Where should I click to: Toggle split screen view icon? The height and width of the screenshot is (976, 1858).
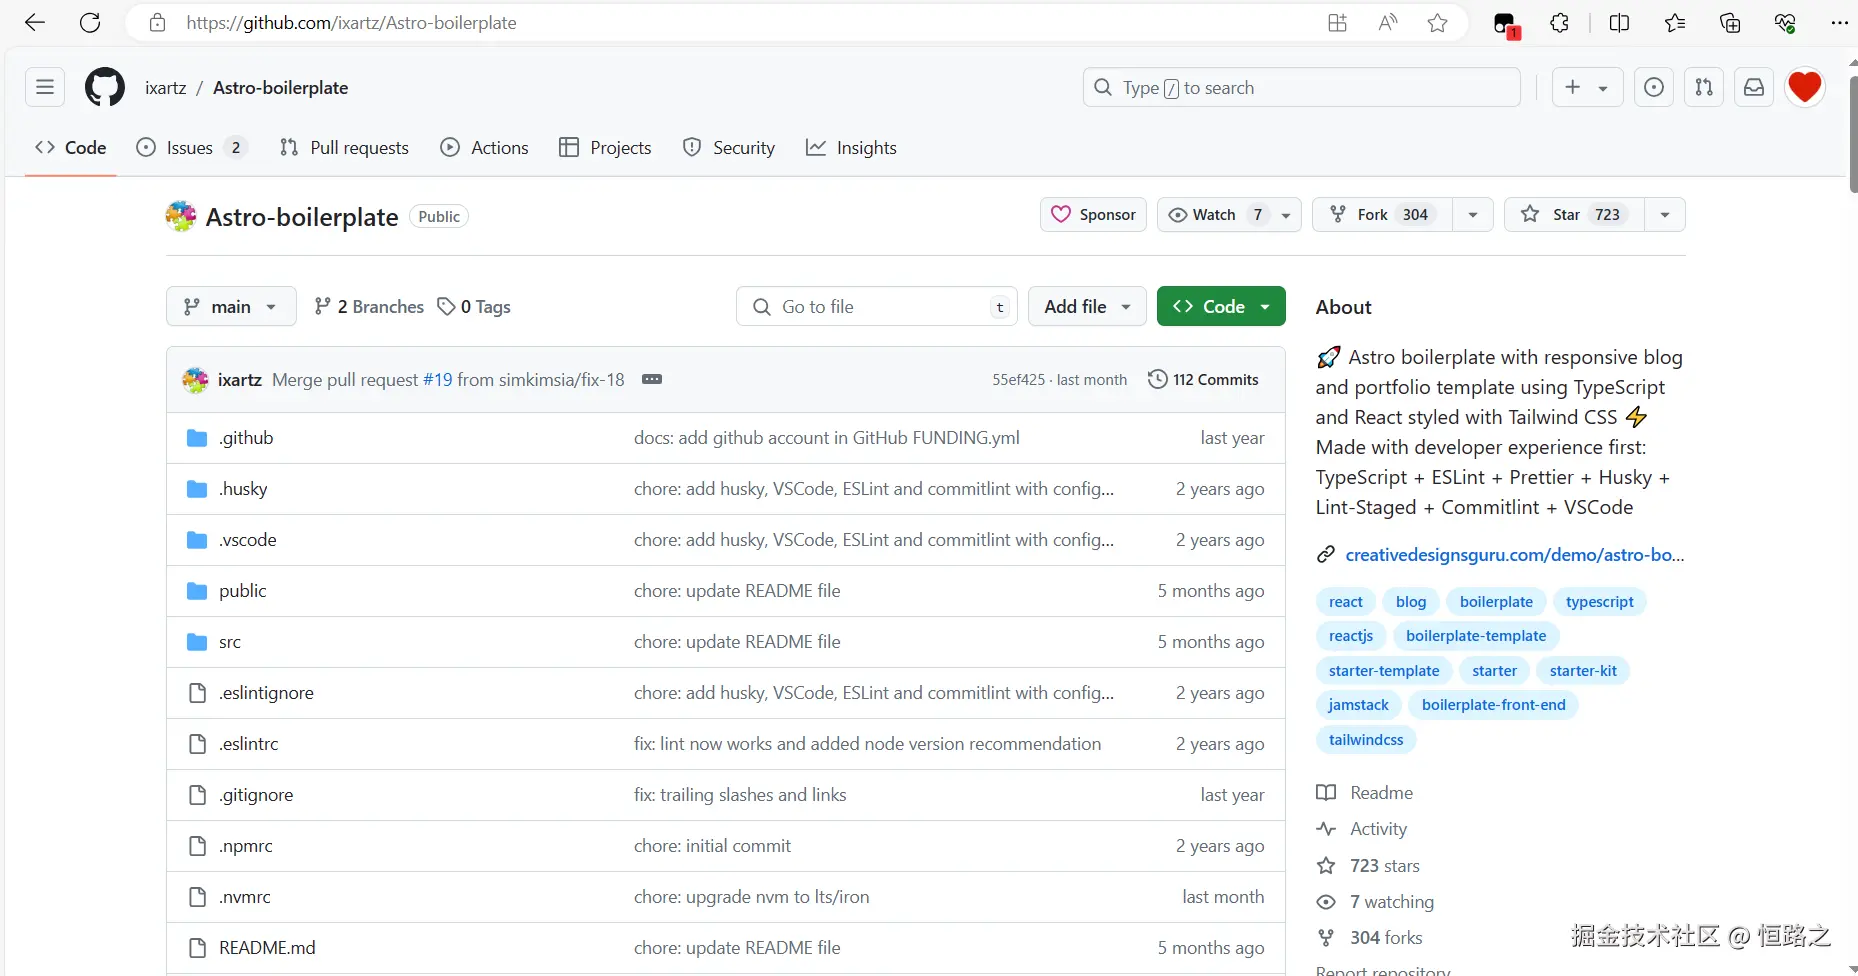pos(1620,23)
